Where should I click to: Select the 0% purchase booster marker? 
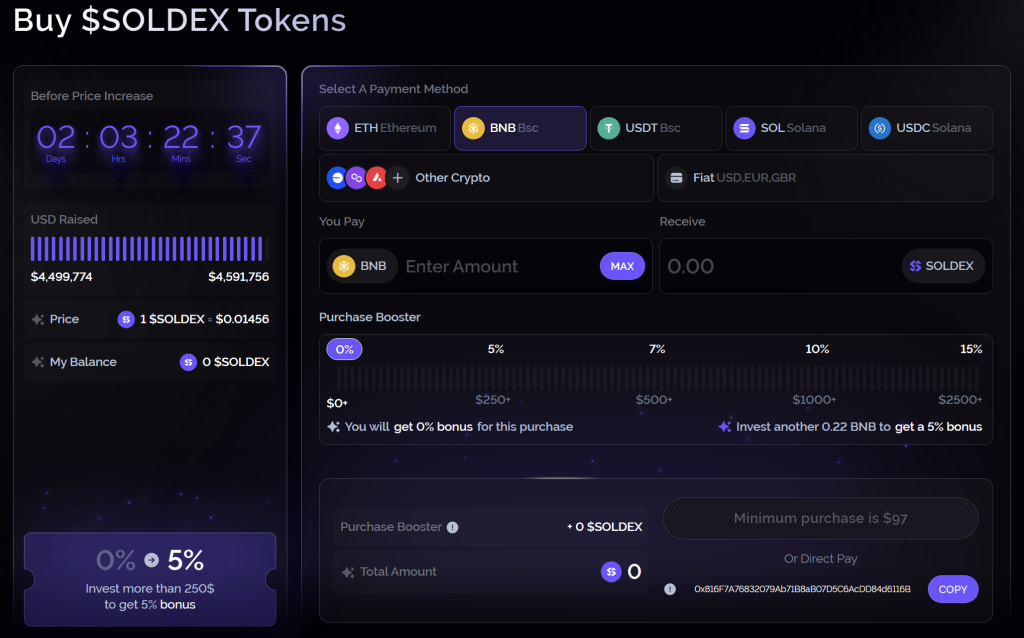[345, 349]
